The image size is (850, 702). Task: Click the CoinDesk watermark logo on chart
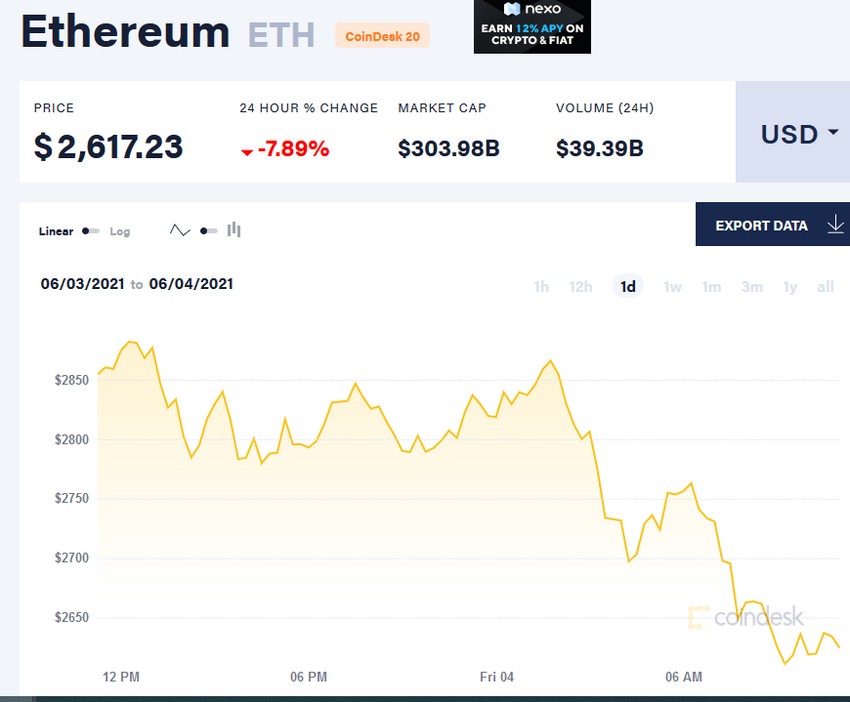pyautogui.click(x=746, y=618)
